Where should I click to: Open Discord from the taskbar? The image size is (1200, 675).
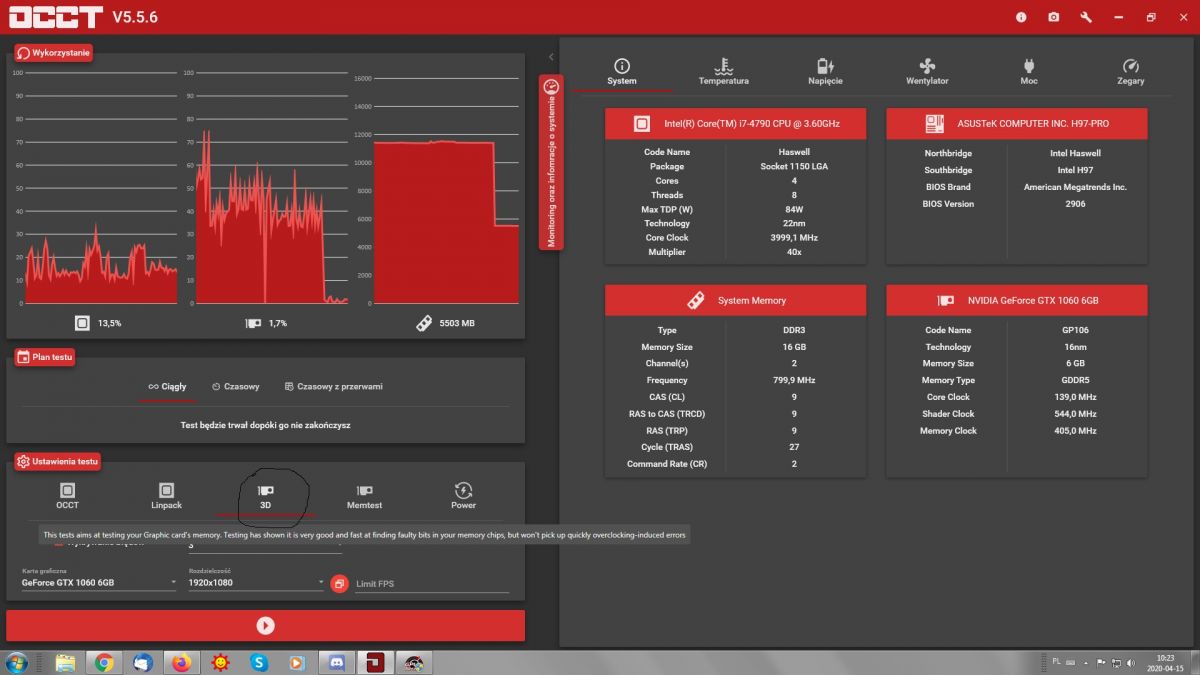[x=336, y=662]
